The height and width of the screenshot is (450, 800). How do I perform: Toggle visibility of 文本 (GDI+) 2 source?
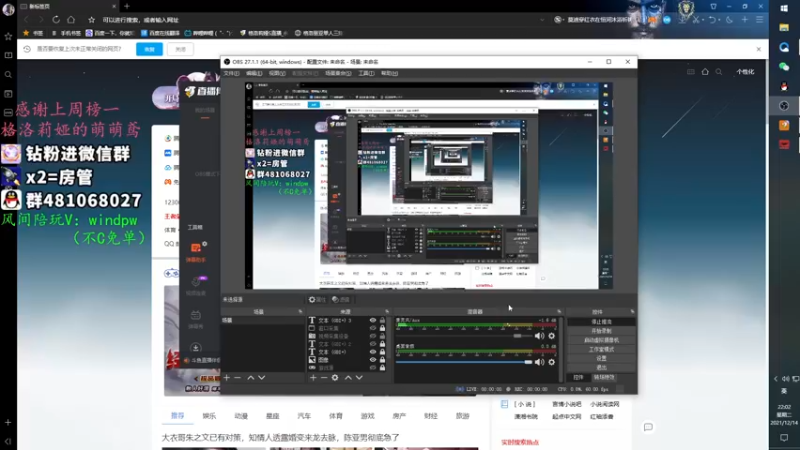(x=372, y=344)
